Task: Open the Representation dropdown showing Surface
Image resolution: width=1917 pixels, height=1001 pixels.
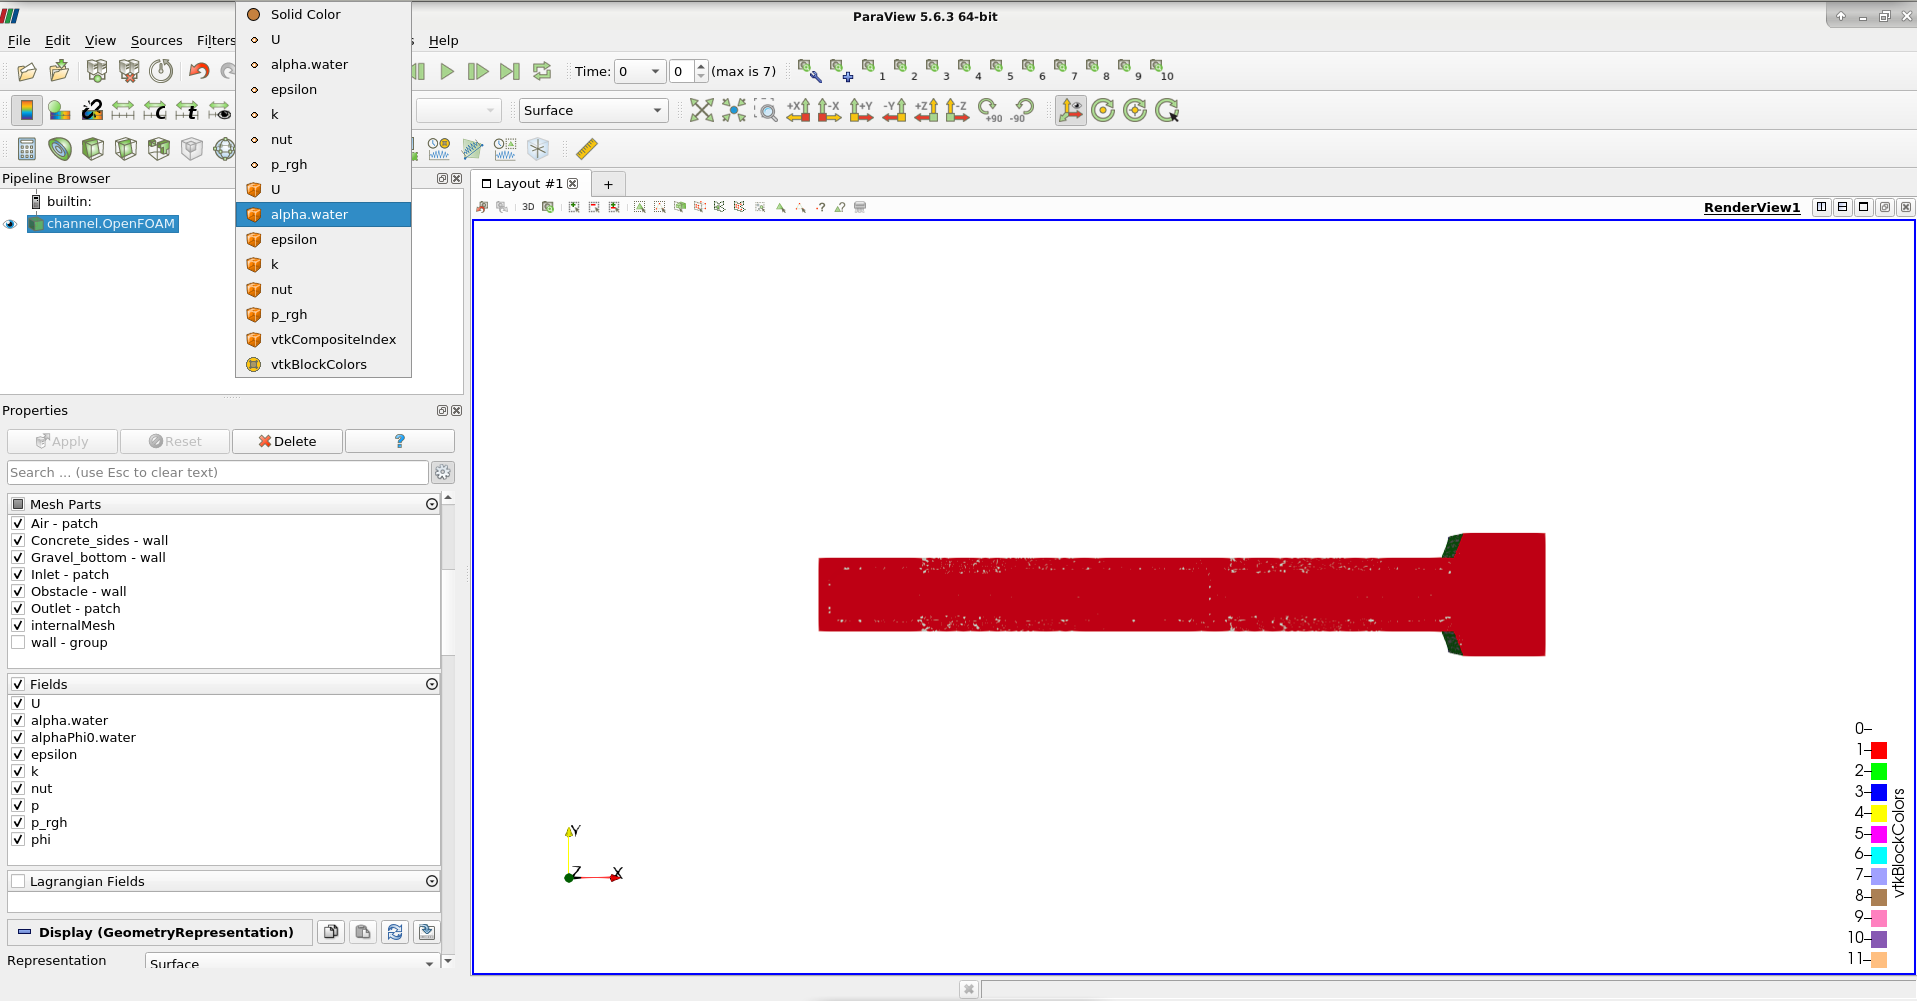Action: coord(290,962)
